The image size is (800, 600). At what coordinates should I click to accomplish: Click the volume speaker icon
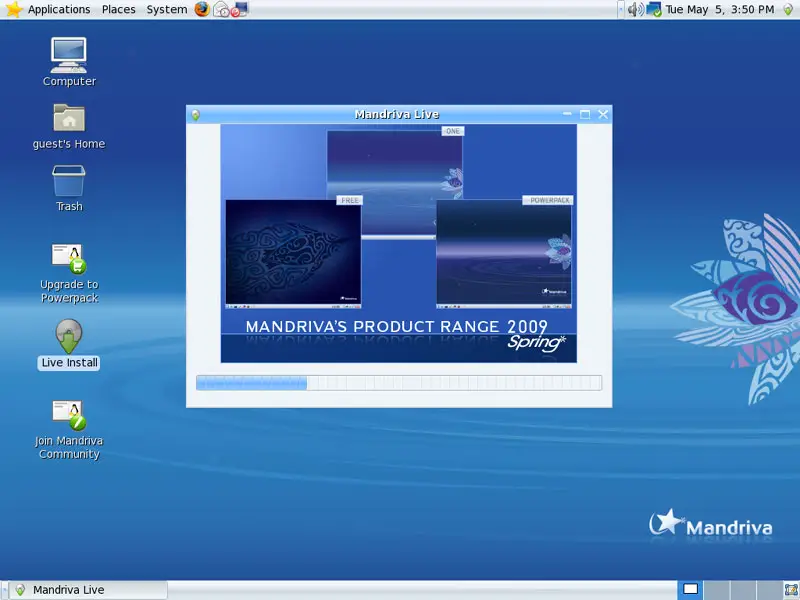pyautogui.click(x=635, y=9)
